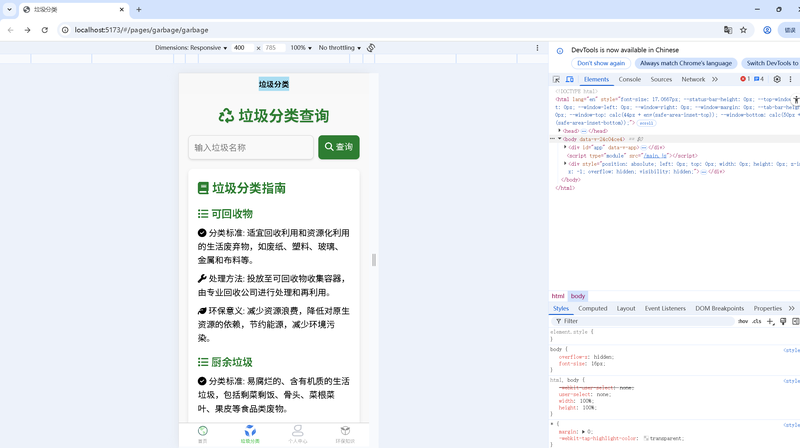The width and height of the screenshot is (800, 448).
Task: Open DevTools settings gear
Action: pos(777,79)
